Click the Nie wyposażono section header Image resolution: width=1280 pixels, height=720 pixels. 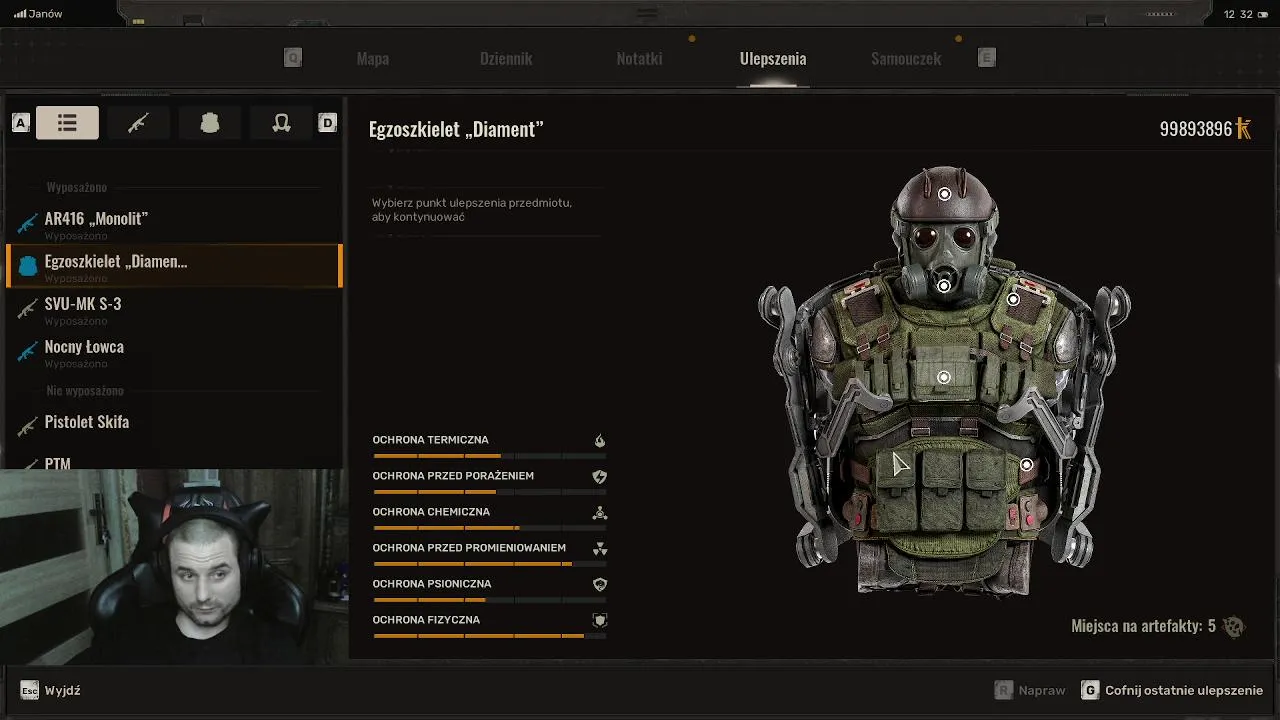coord(85,390)
